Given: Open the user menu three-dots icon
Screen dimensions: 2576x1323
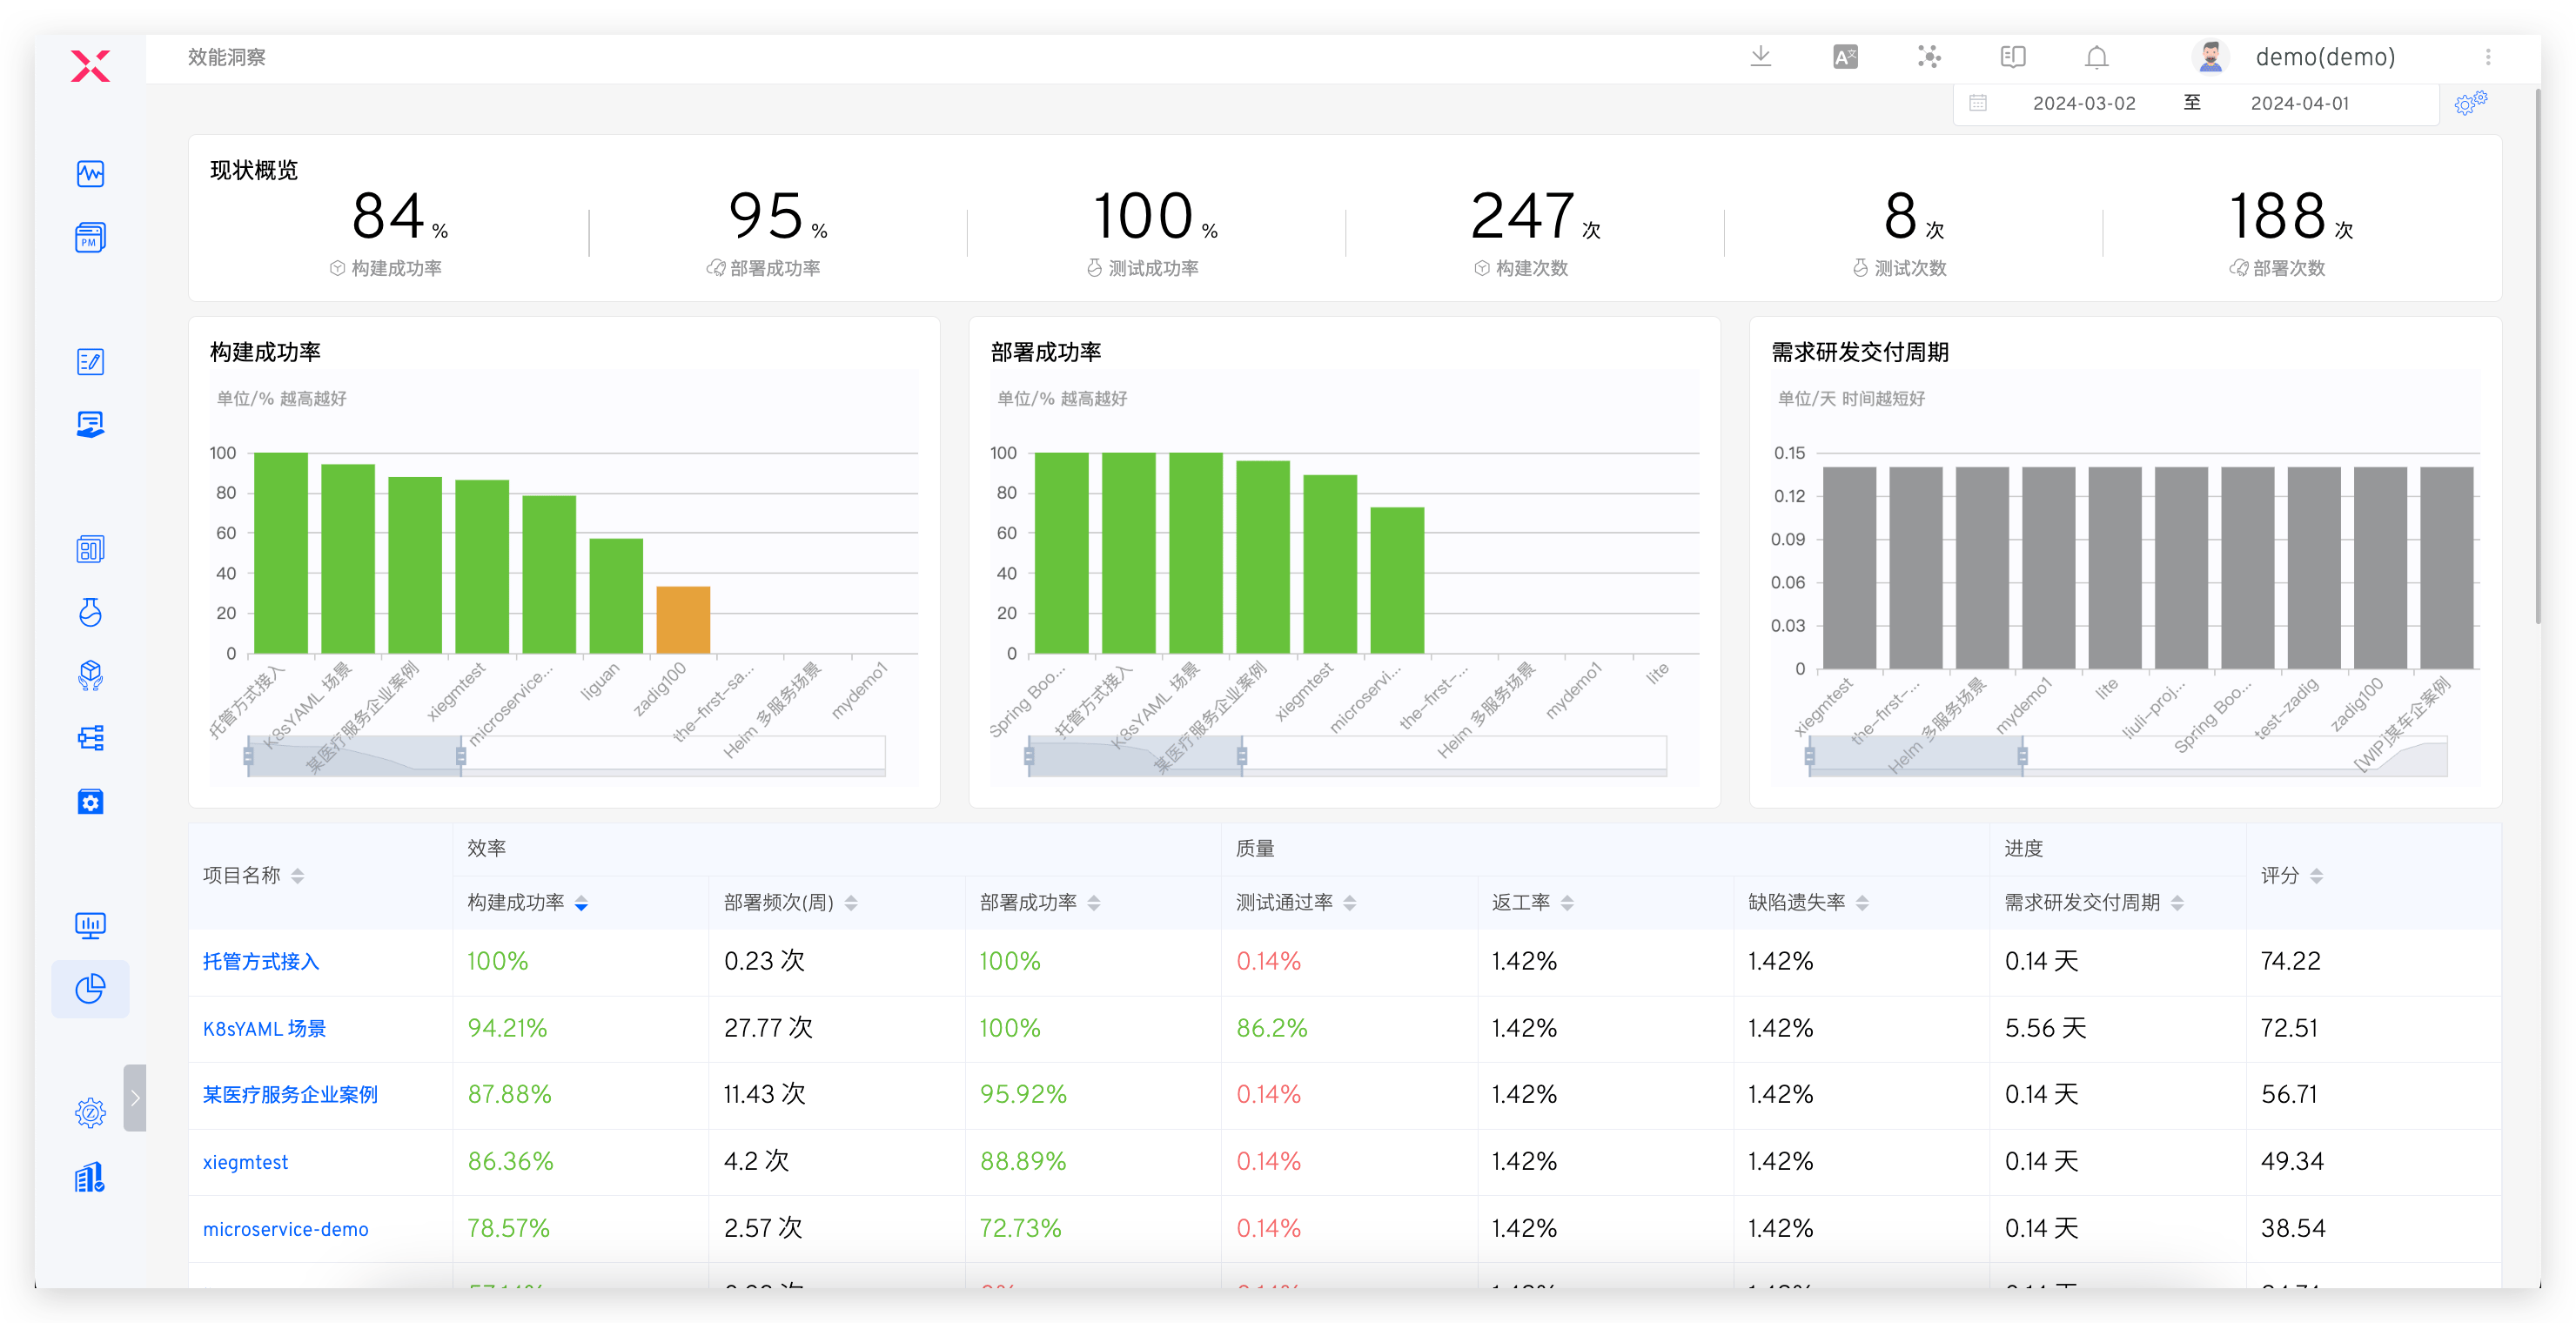Looking at the screenshot, I should (2488, 57).
